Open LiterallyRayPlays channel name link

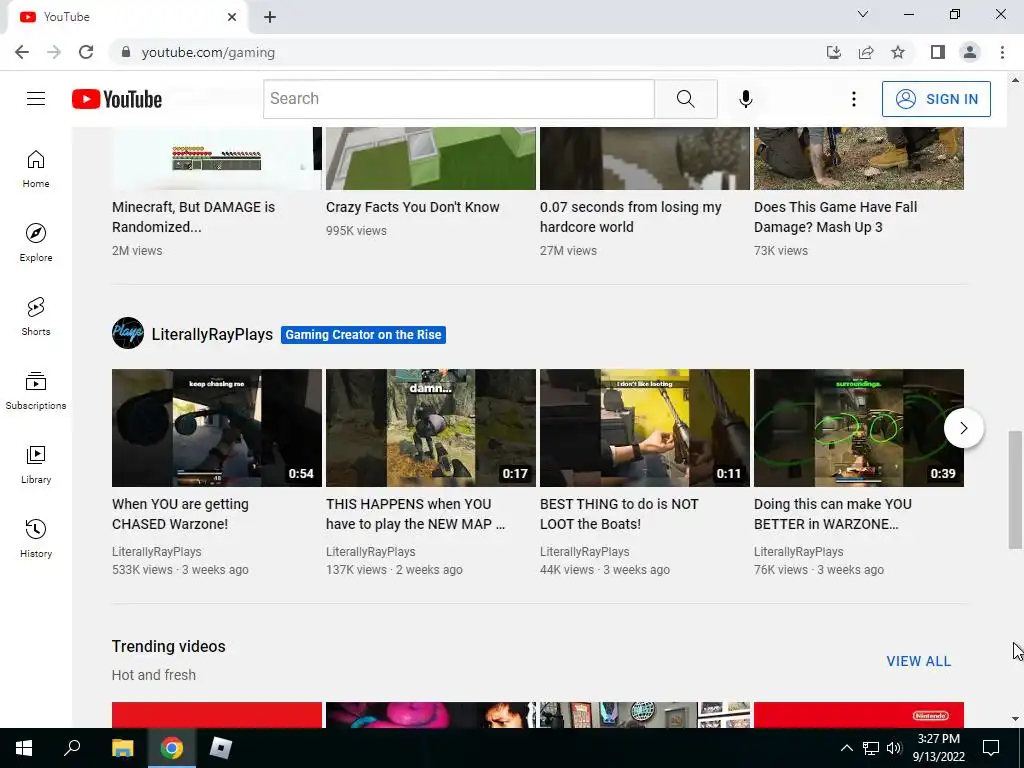point(212,334)
